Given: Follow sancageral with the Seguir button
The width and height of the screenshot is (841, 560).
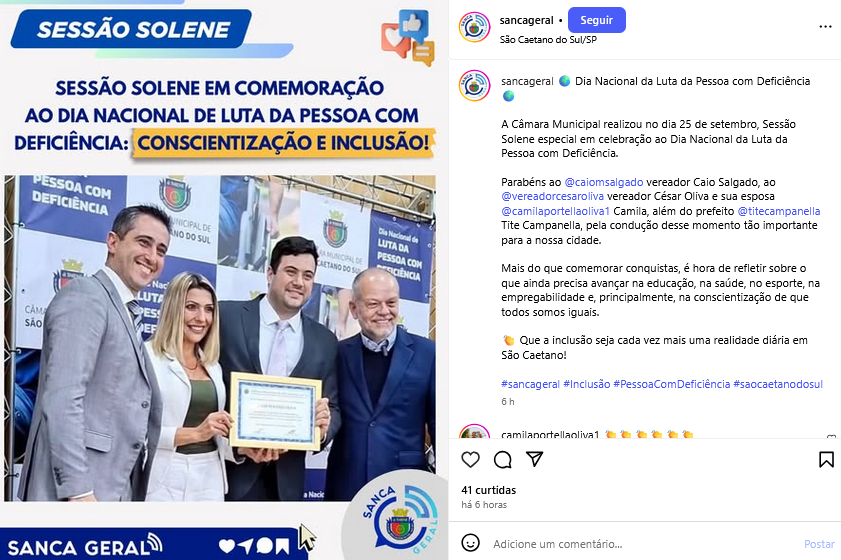Looking at the screenshot, I should tap(596, 20).
